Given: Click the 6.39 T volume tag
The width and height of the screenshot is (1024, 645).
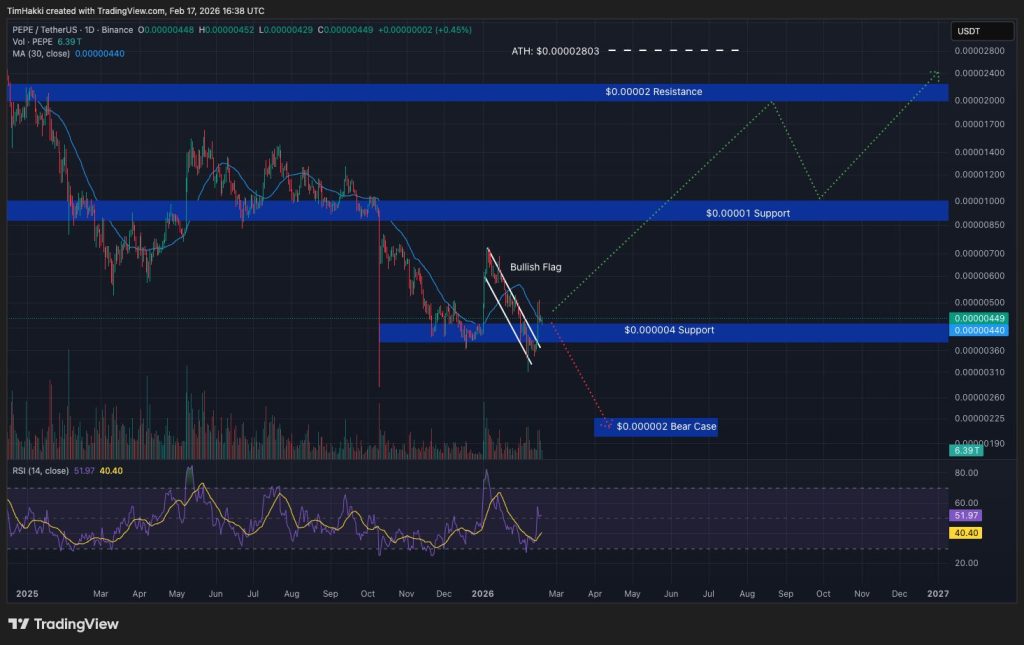Looking at the screenshot, I should pyautogui.click(x=966, y=451).
